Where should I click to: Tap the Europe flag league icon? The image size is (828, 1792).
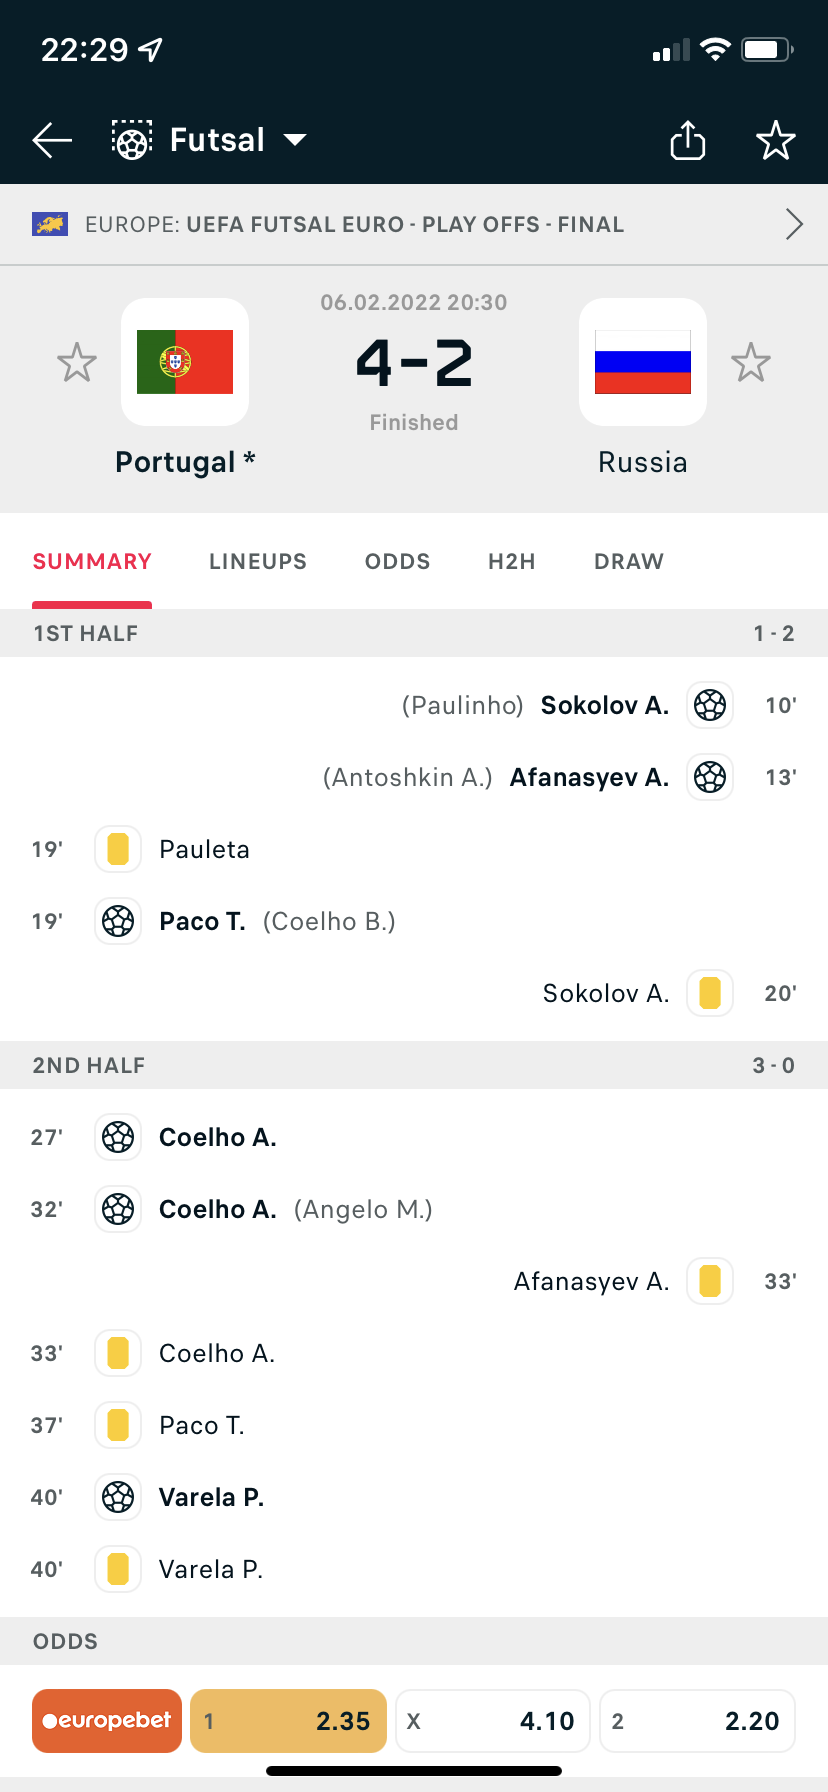50,224
